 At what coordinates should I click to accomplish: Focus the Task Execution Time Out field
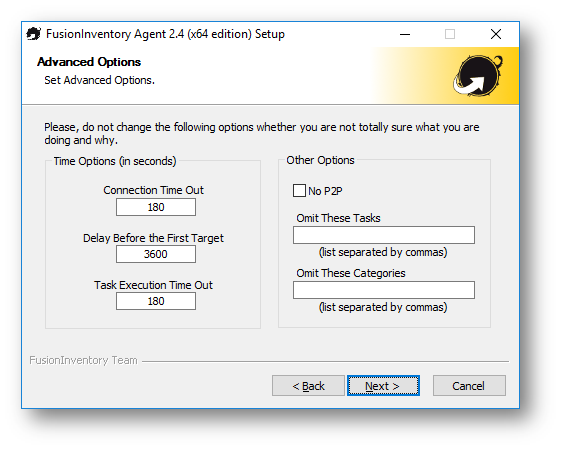point(156,301)
